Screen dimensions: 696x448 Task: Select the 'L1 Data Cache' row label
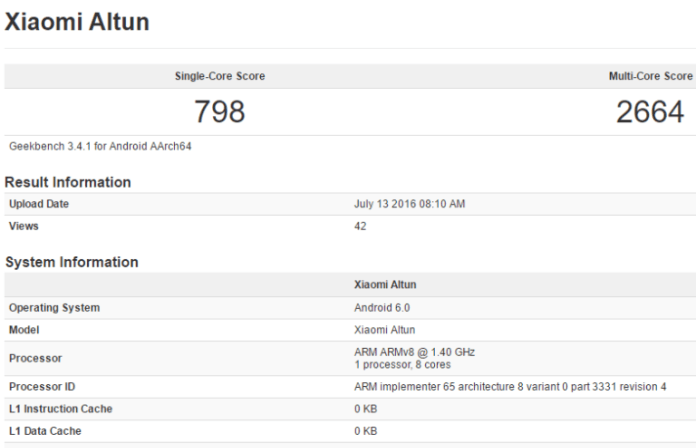pyautogui.click(x=45, y=431)
